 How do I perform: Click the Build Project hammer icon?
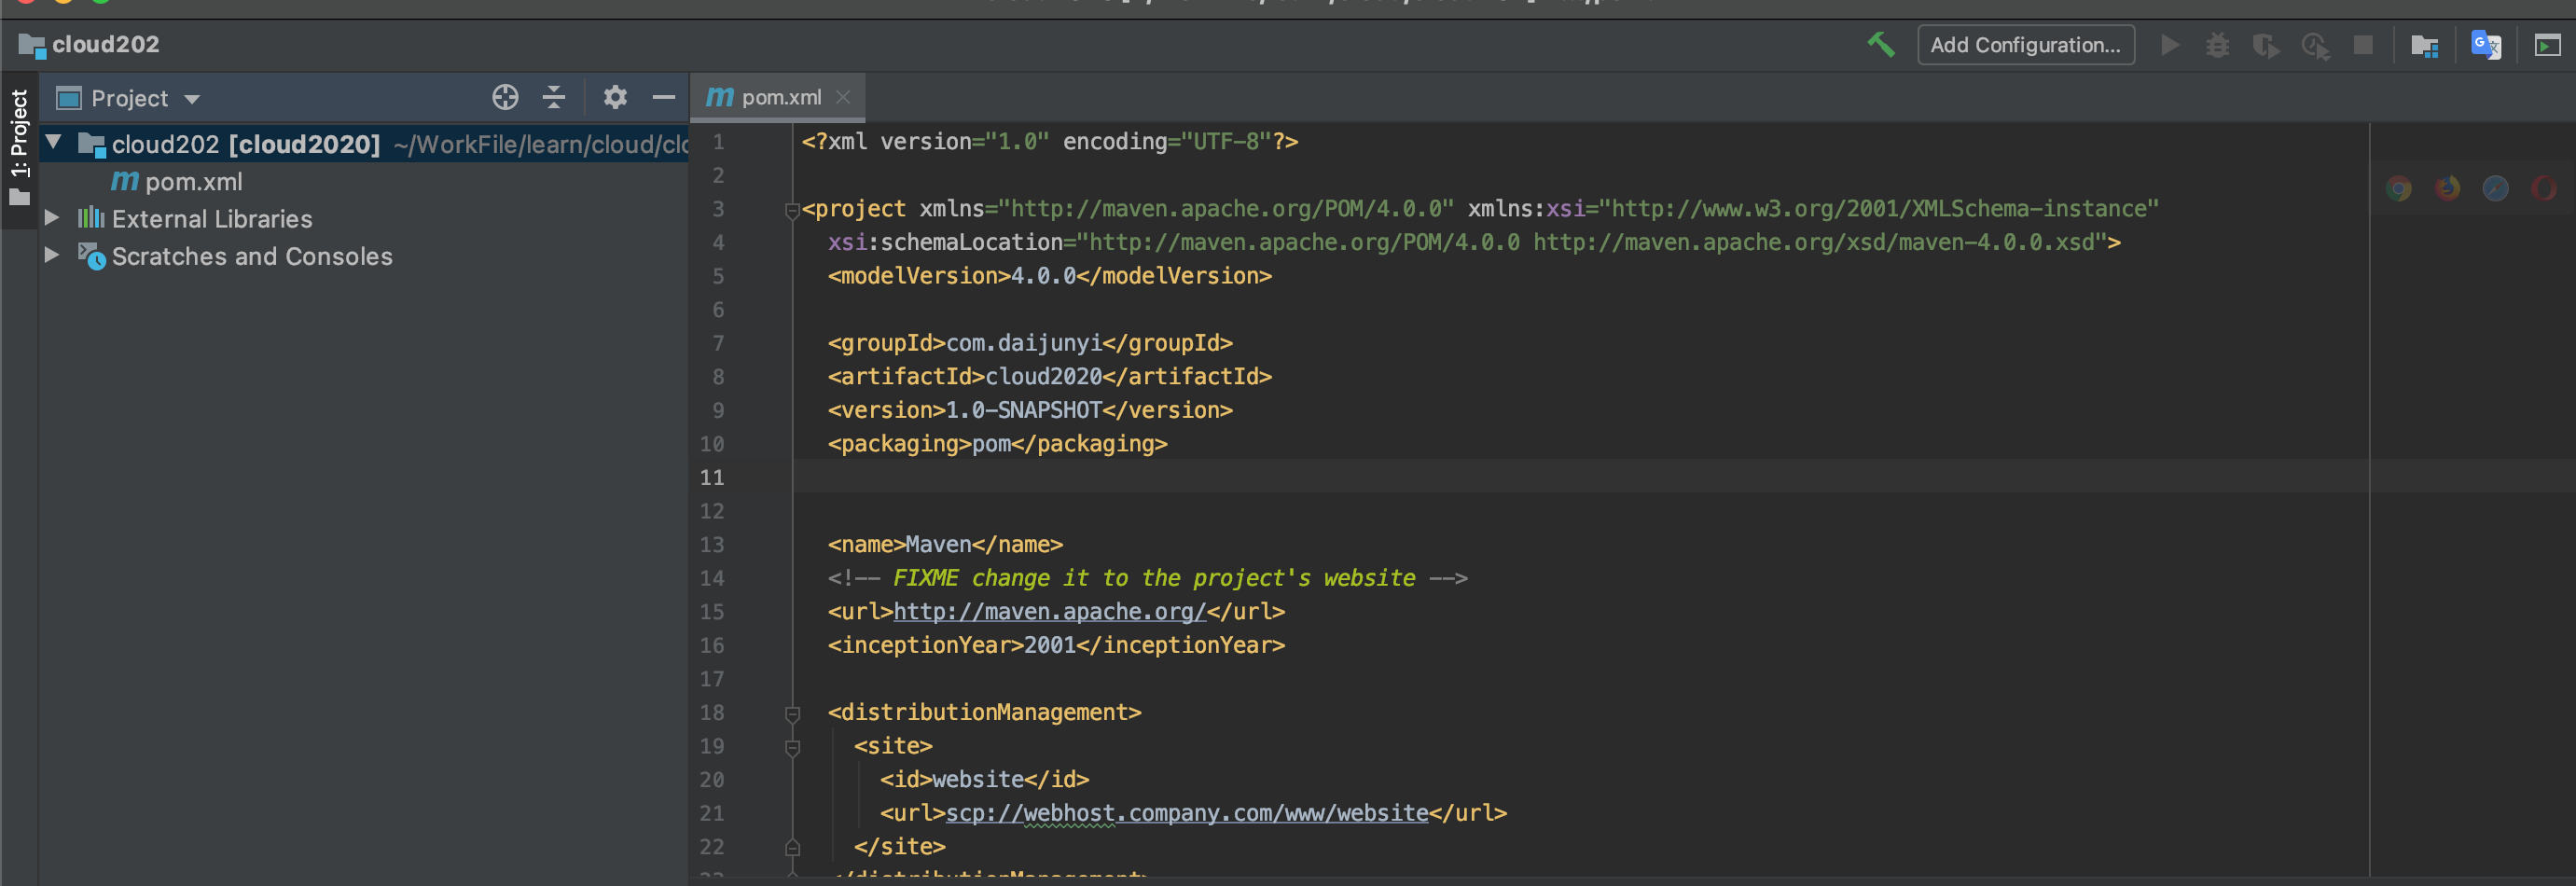[1880, 45]
